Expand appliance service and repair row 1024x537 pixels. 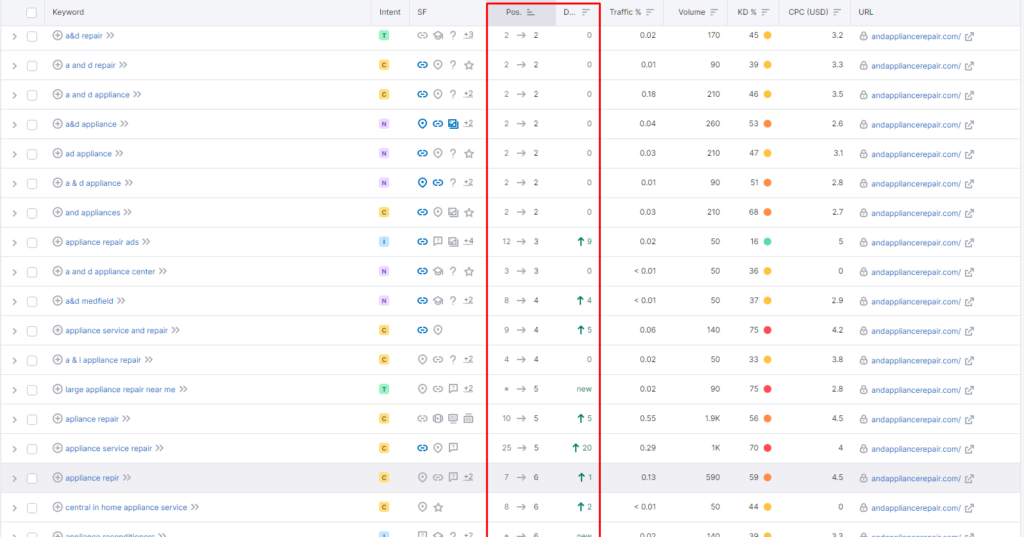(x=14, y=331)
